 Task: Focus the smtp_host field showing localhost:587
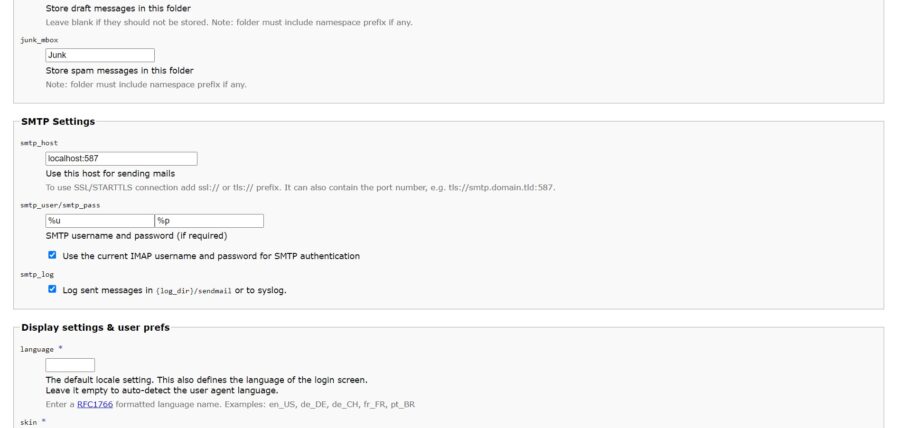click(121, 158)
